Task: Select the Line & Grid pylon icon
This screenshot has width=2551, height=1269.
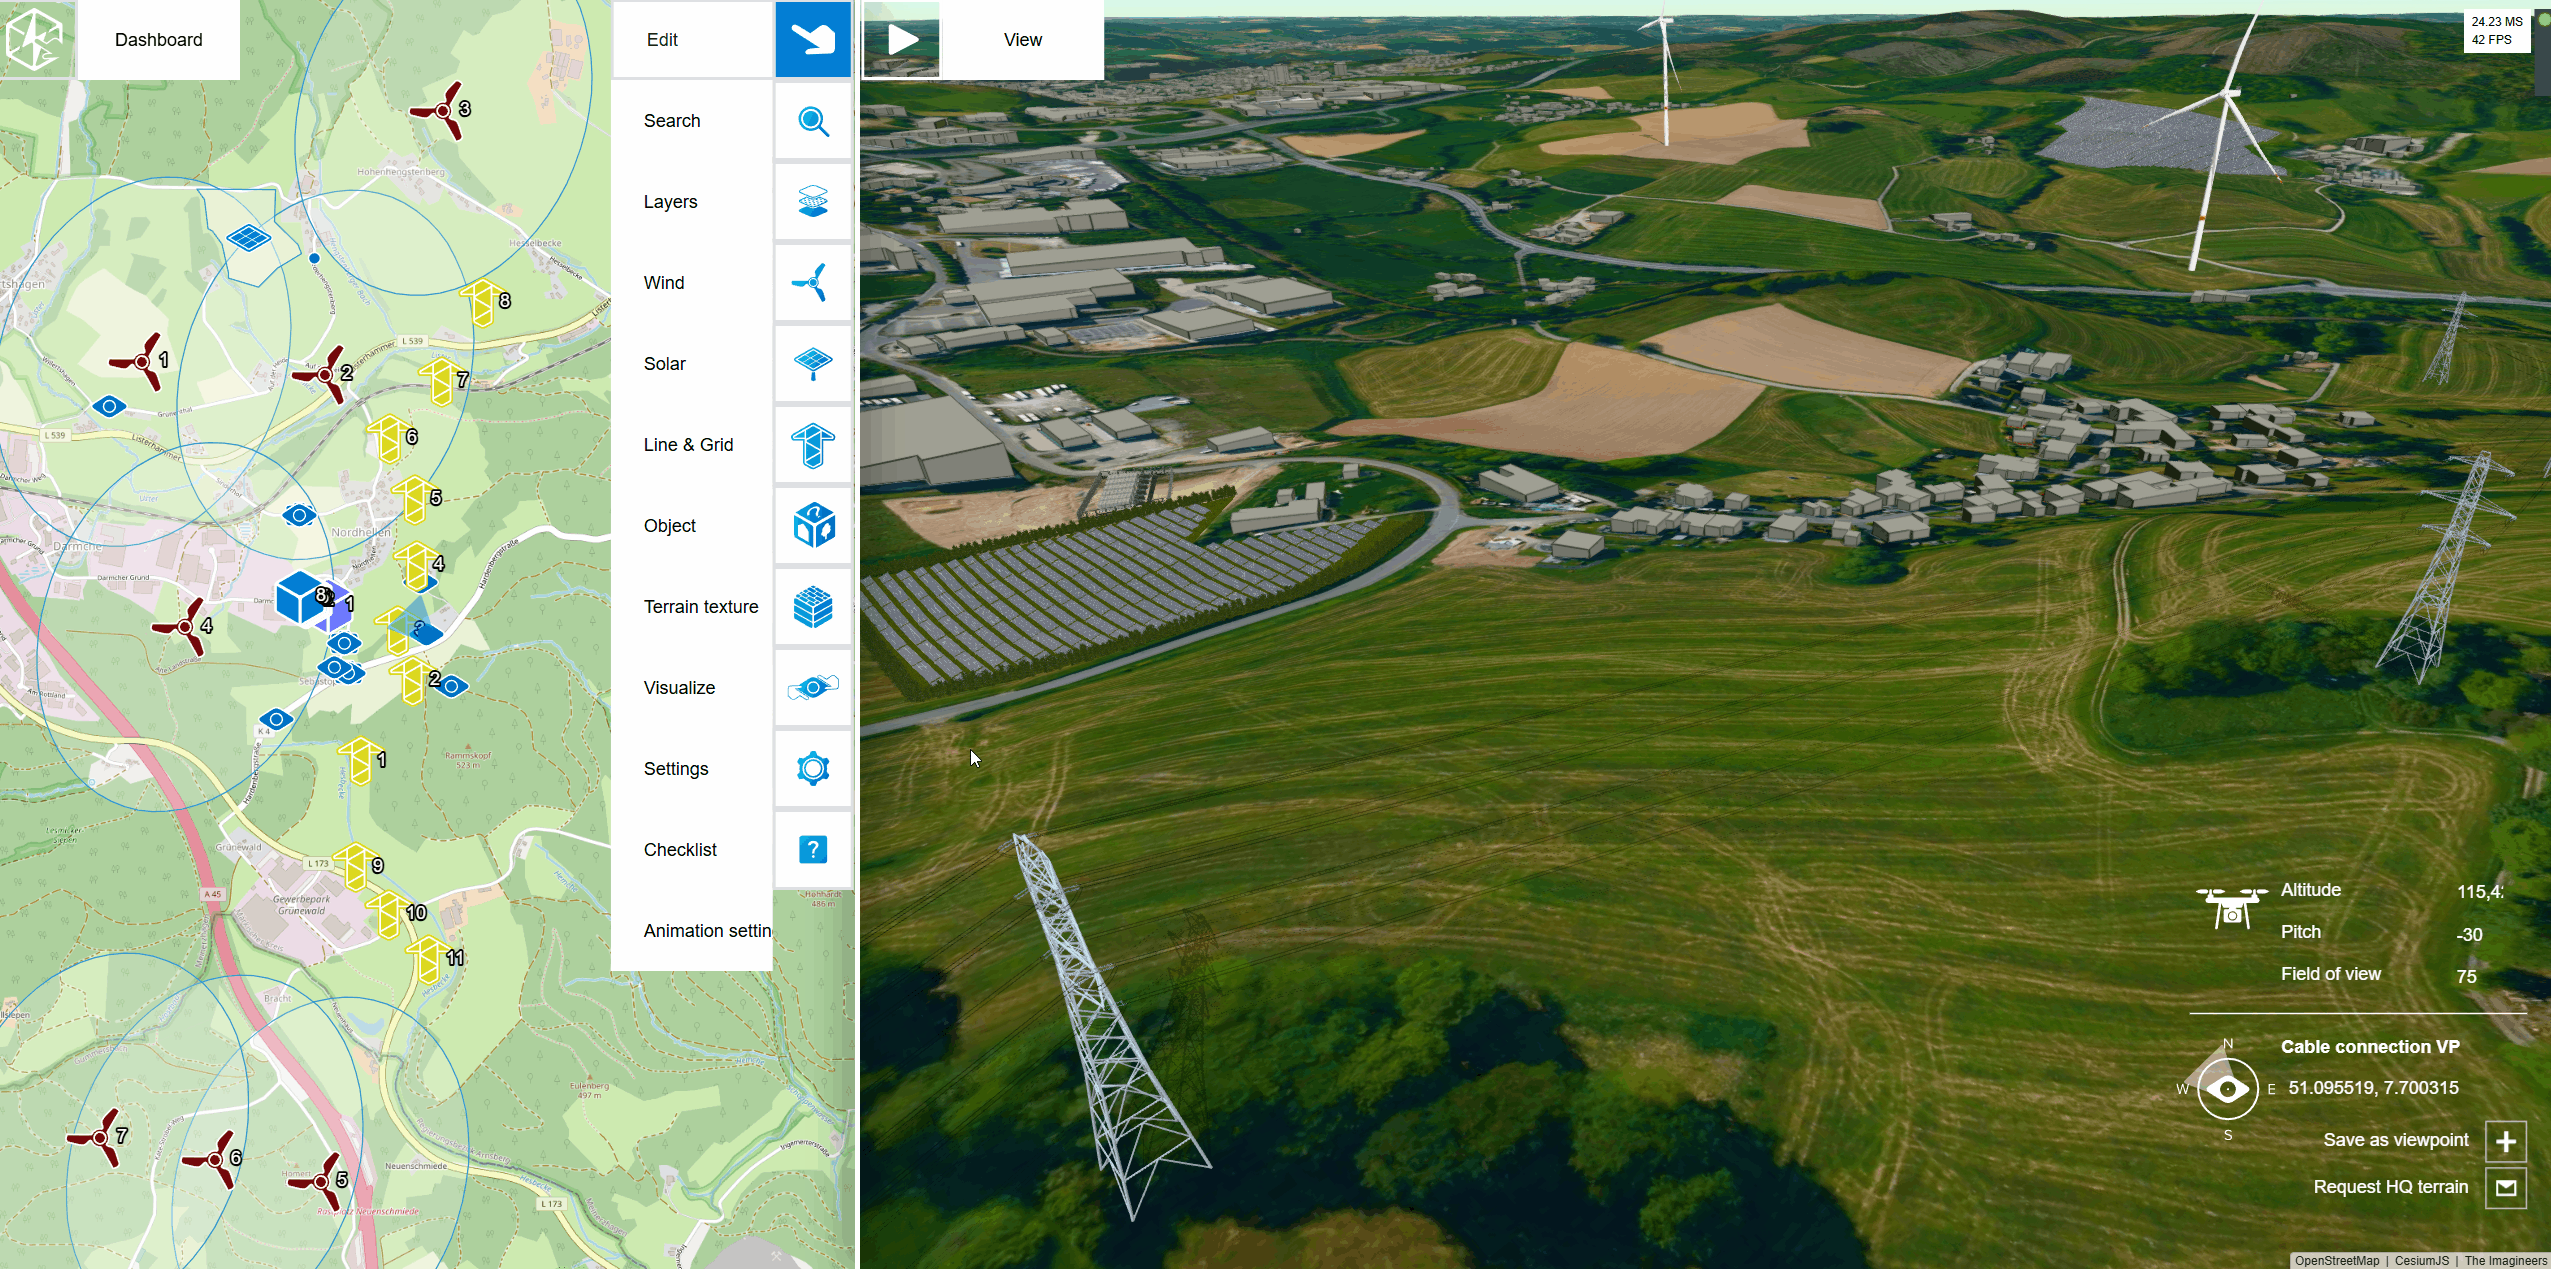Action: tap(813, 445)
